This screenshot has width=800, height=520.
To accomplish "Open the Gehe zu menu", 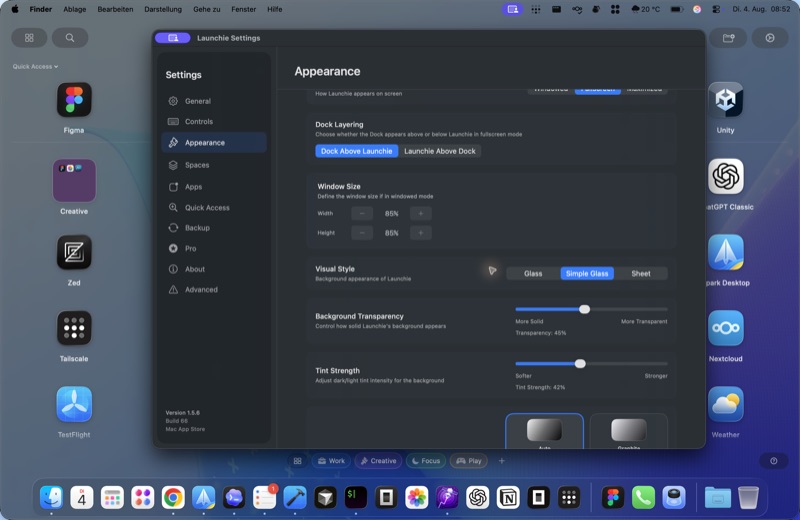I will click(207, 9).
